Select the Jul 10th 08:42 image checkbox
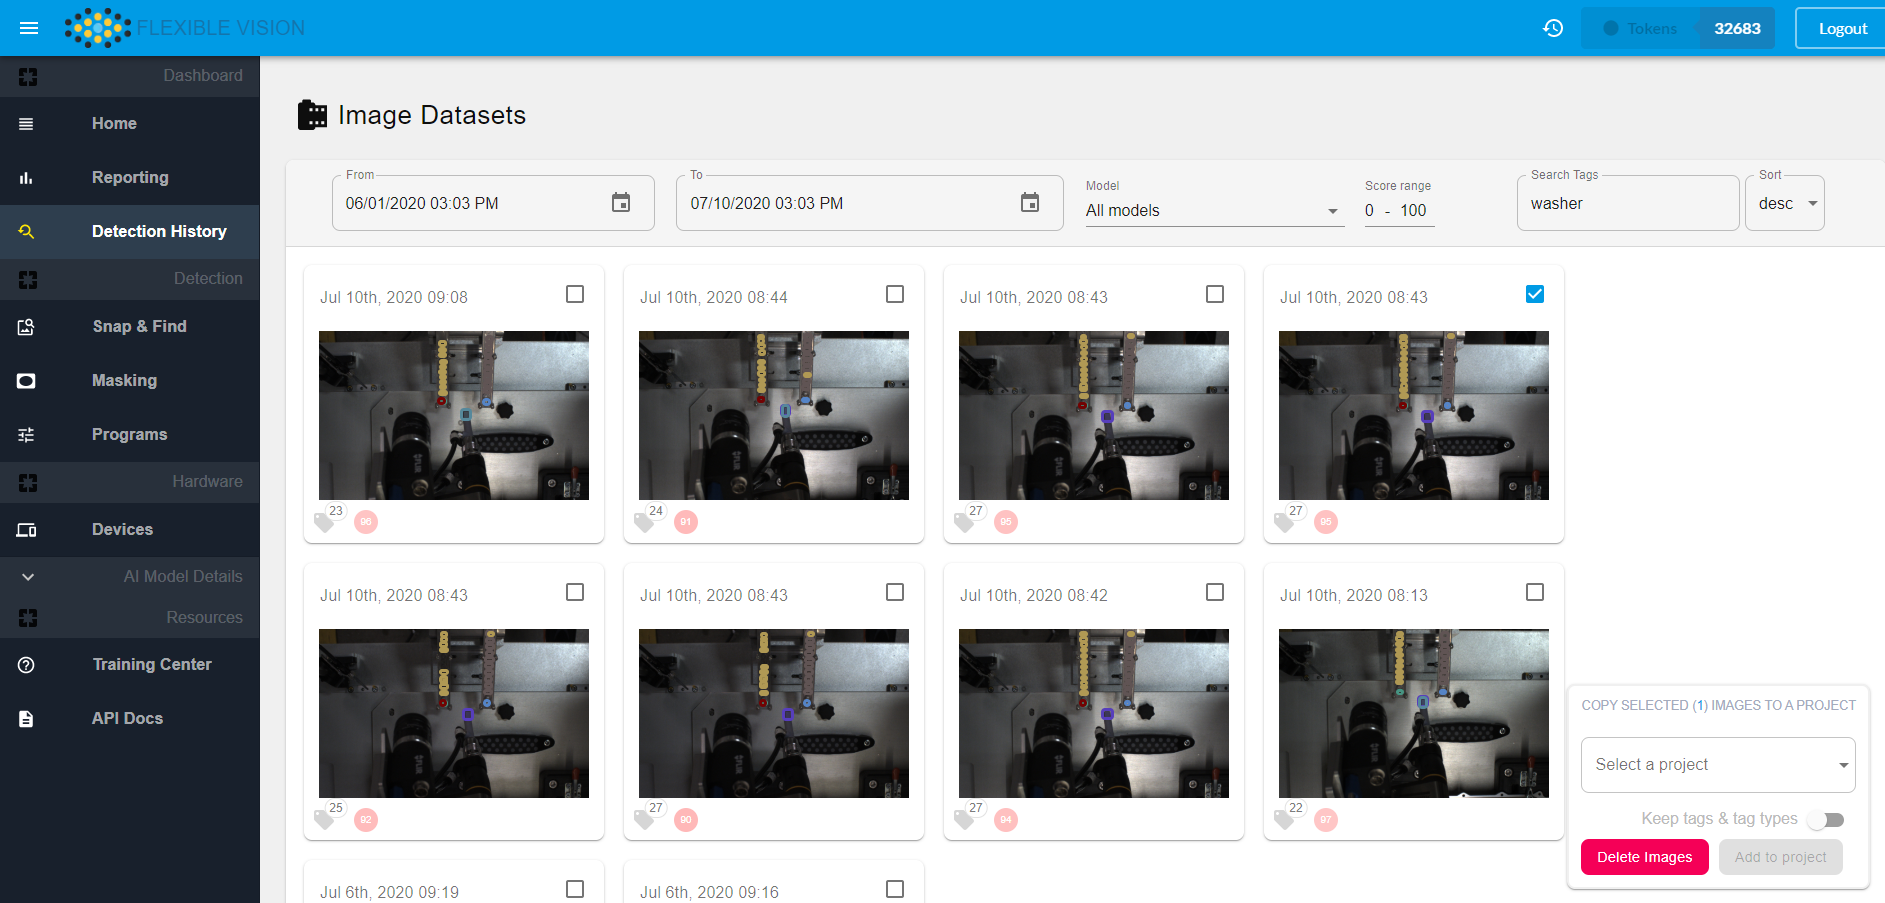The height and width of the screenshot is (903, 1885). [1215, 592]
